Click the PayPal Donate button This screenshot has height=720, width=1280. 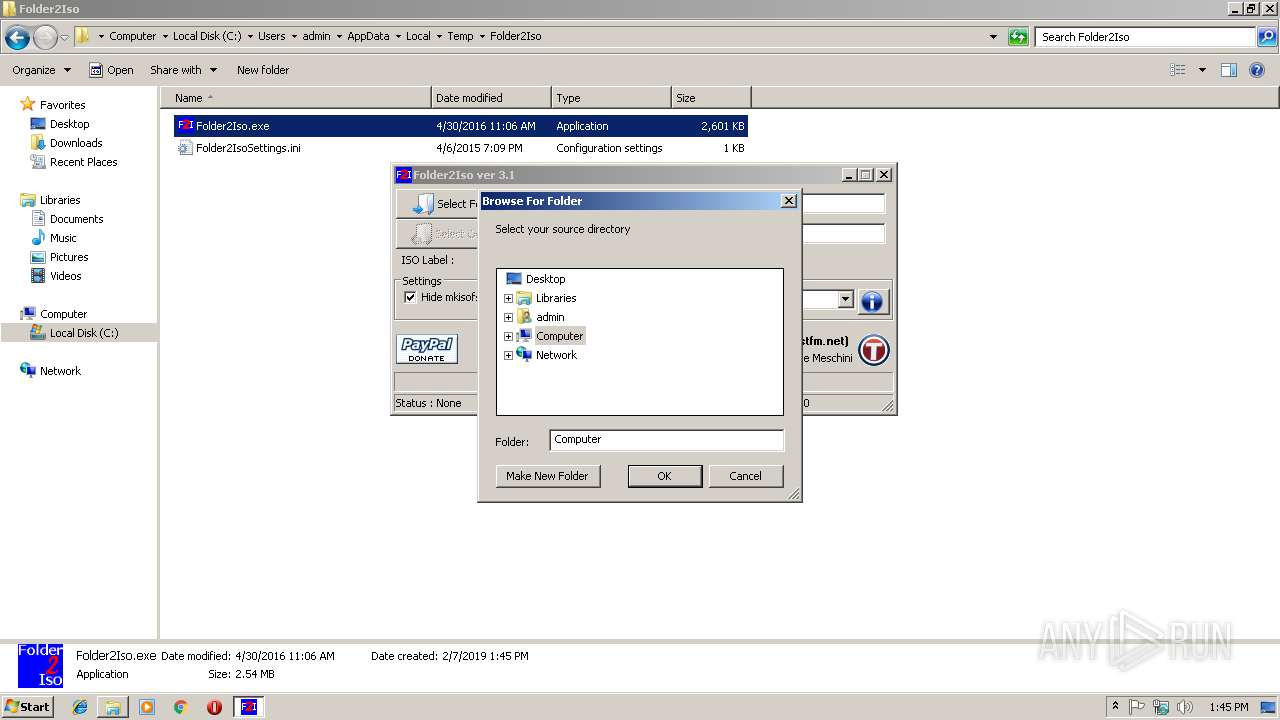pyautogui.click(x=427, y=349)
